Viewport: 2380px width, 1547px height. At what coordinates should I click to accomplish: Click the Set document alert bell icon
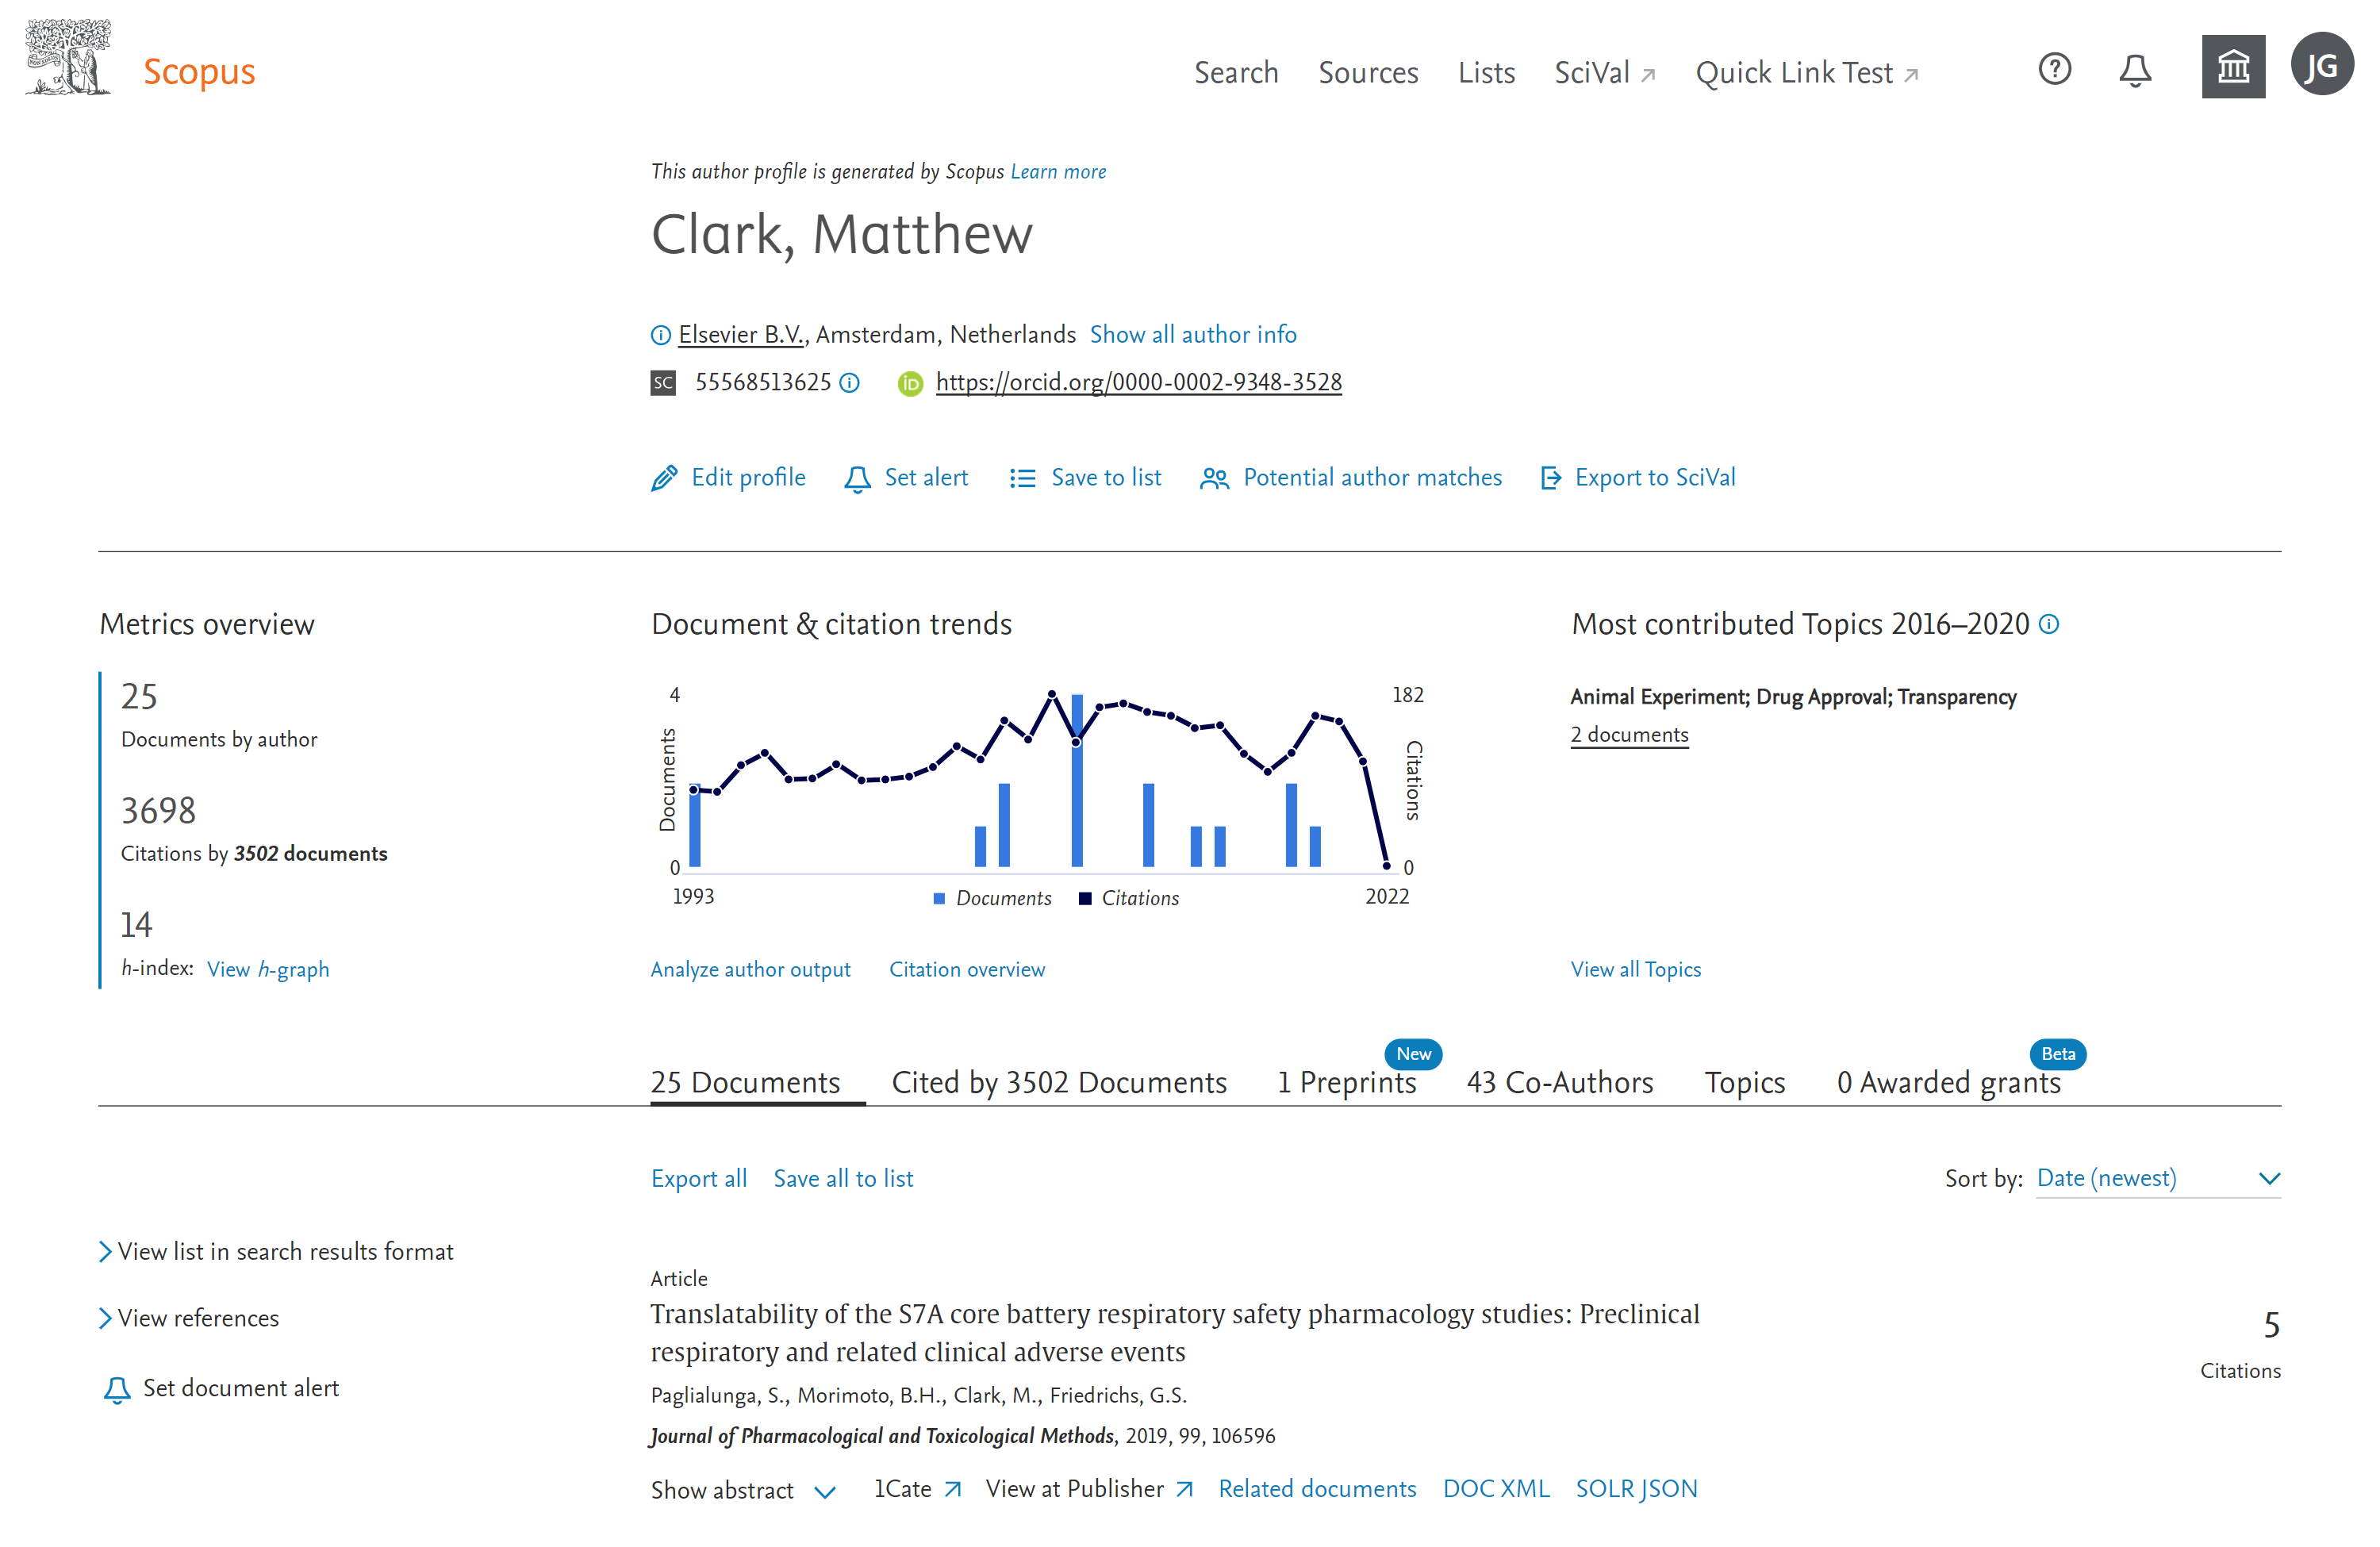117,1389
